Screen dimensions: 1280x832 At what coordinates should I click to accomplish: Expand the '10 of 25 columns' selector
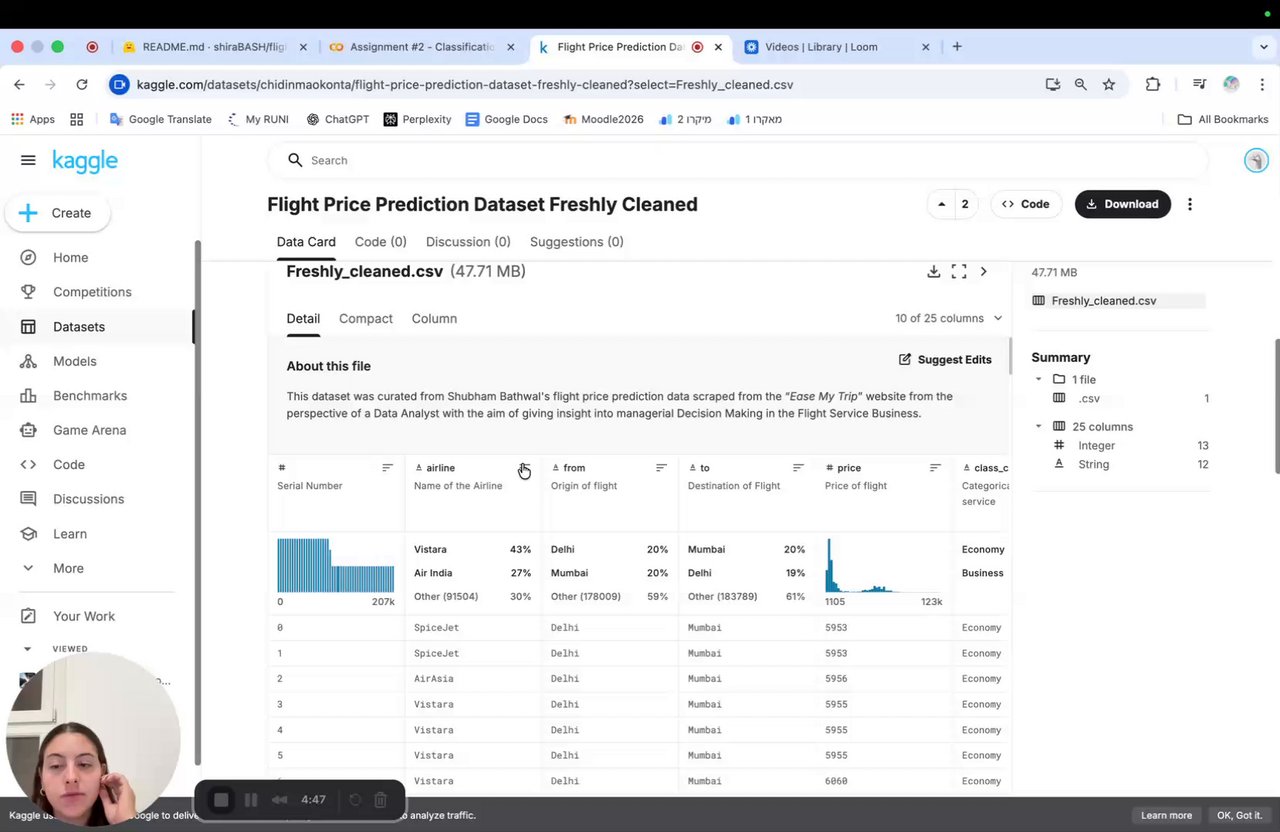pyautogui.click(x=949, y=318)
